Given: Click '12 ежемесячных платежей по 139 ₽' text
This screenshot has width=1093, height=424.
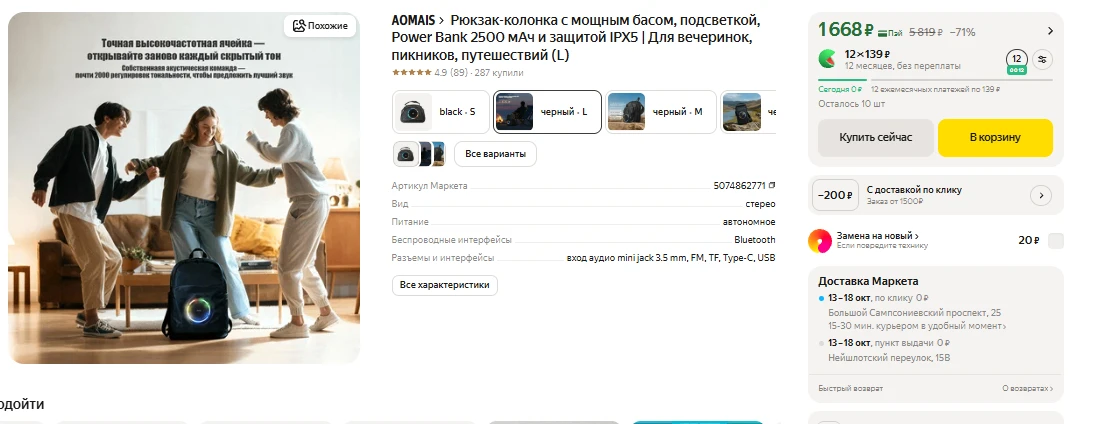Looking at the screenshot, I should pos(935,89).
